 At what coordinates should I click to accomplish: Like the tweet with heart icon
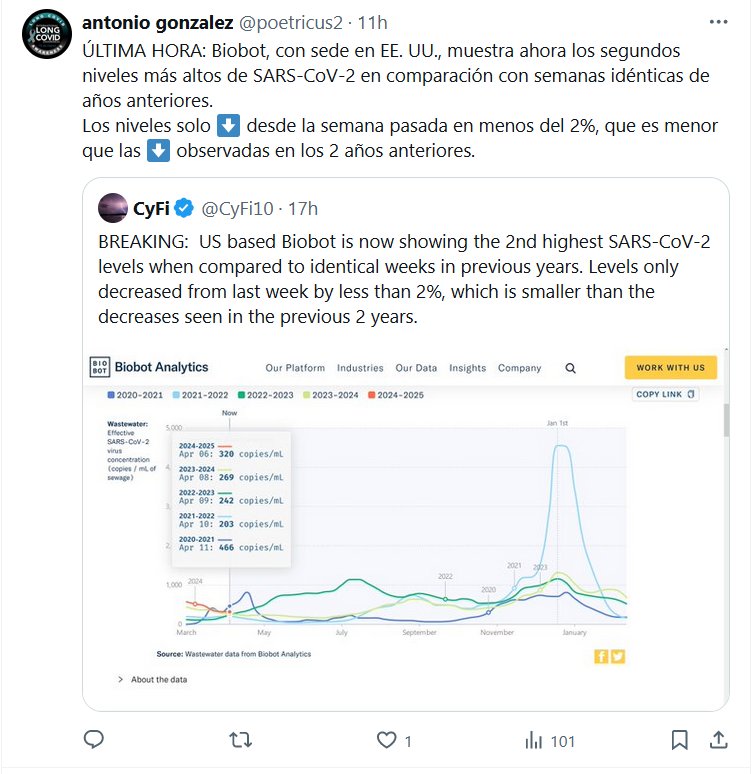tap(387, 740)
